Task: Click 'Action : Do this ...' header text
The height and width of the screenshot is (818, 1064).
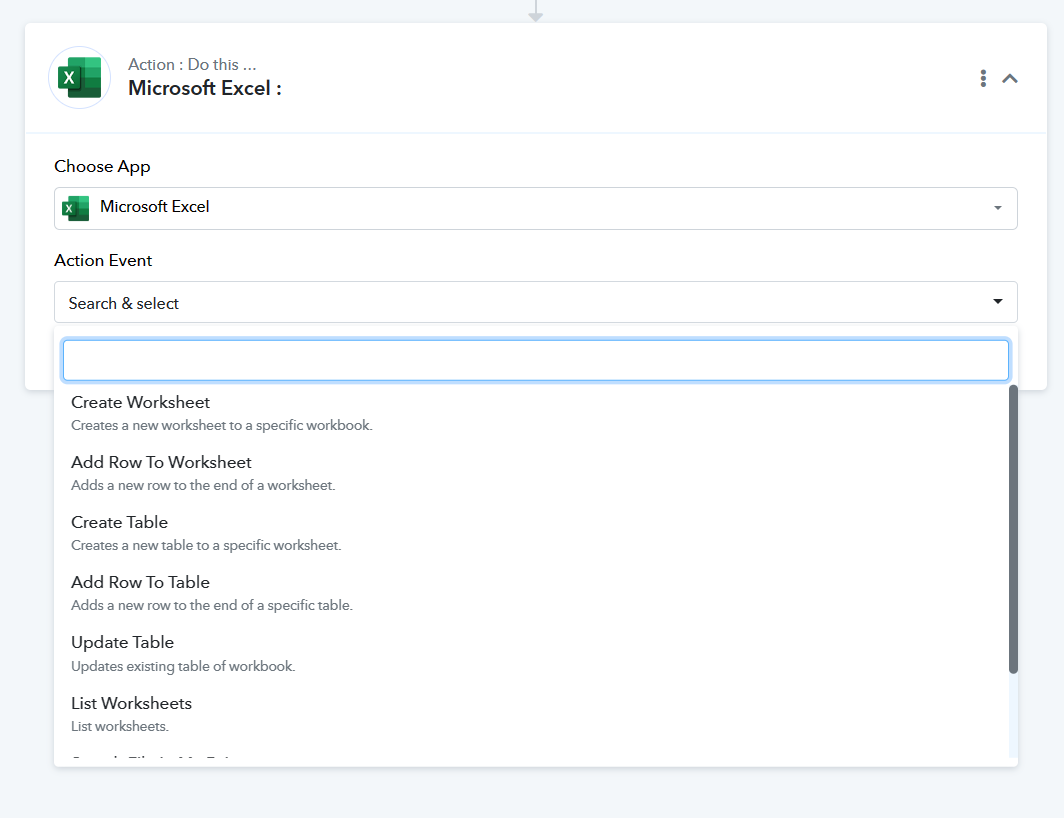Action: (x=193, y=64)
